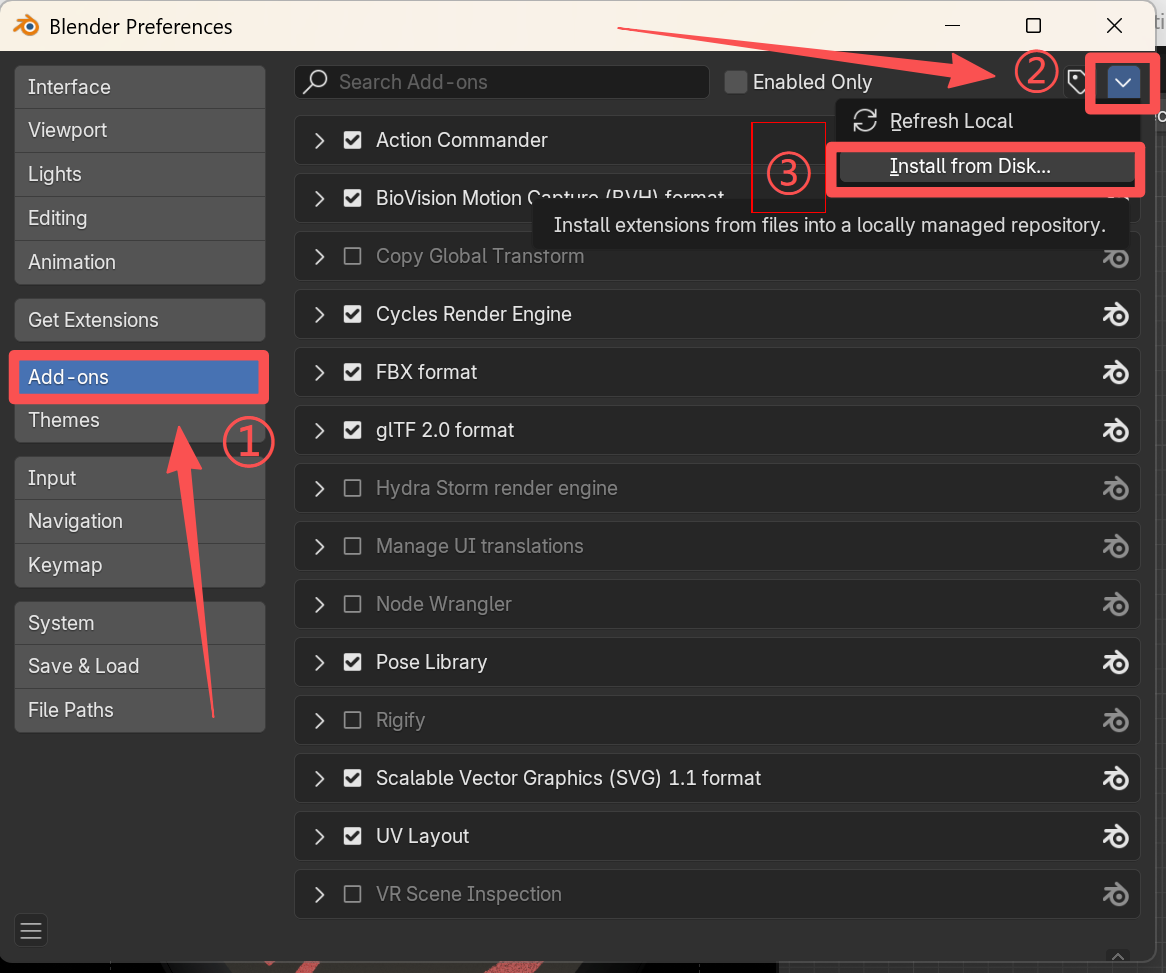
Task: Expand the FBX format details
Action: pyautogui.click(x=319, y=372)
